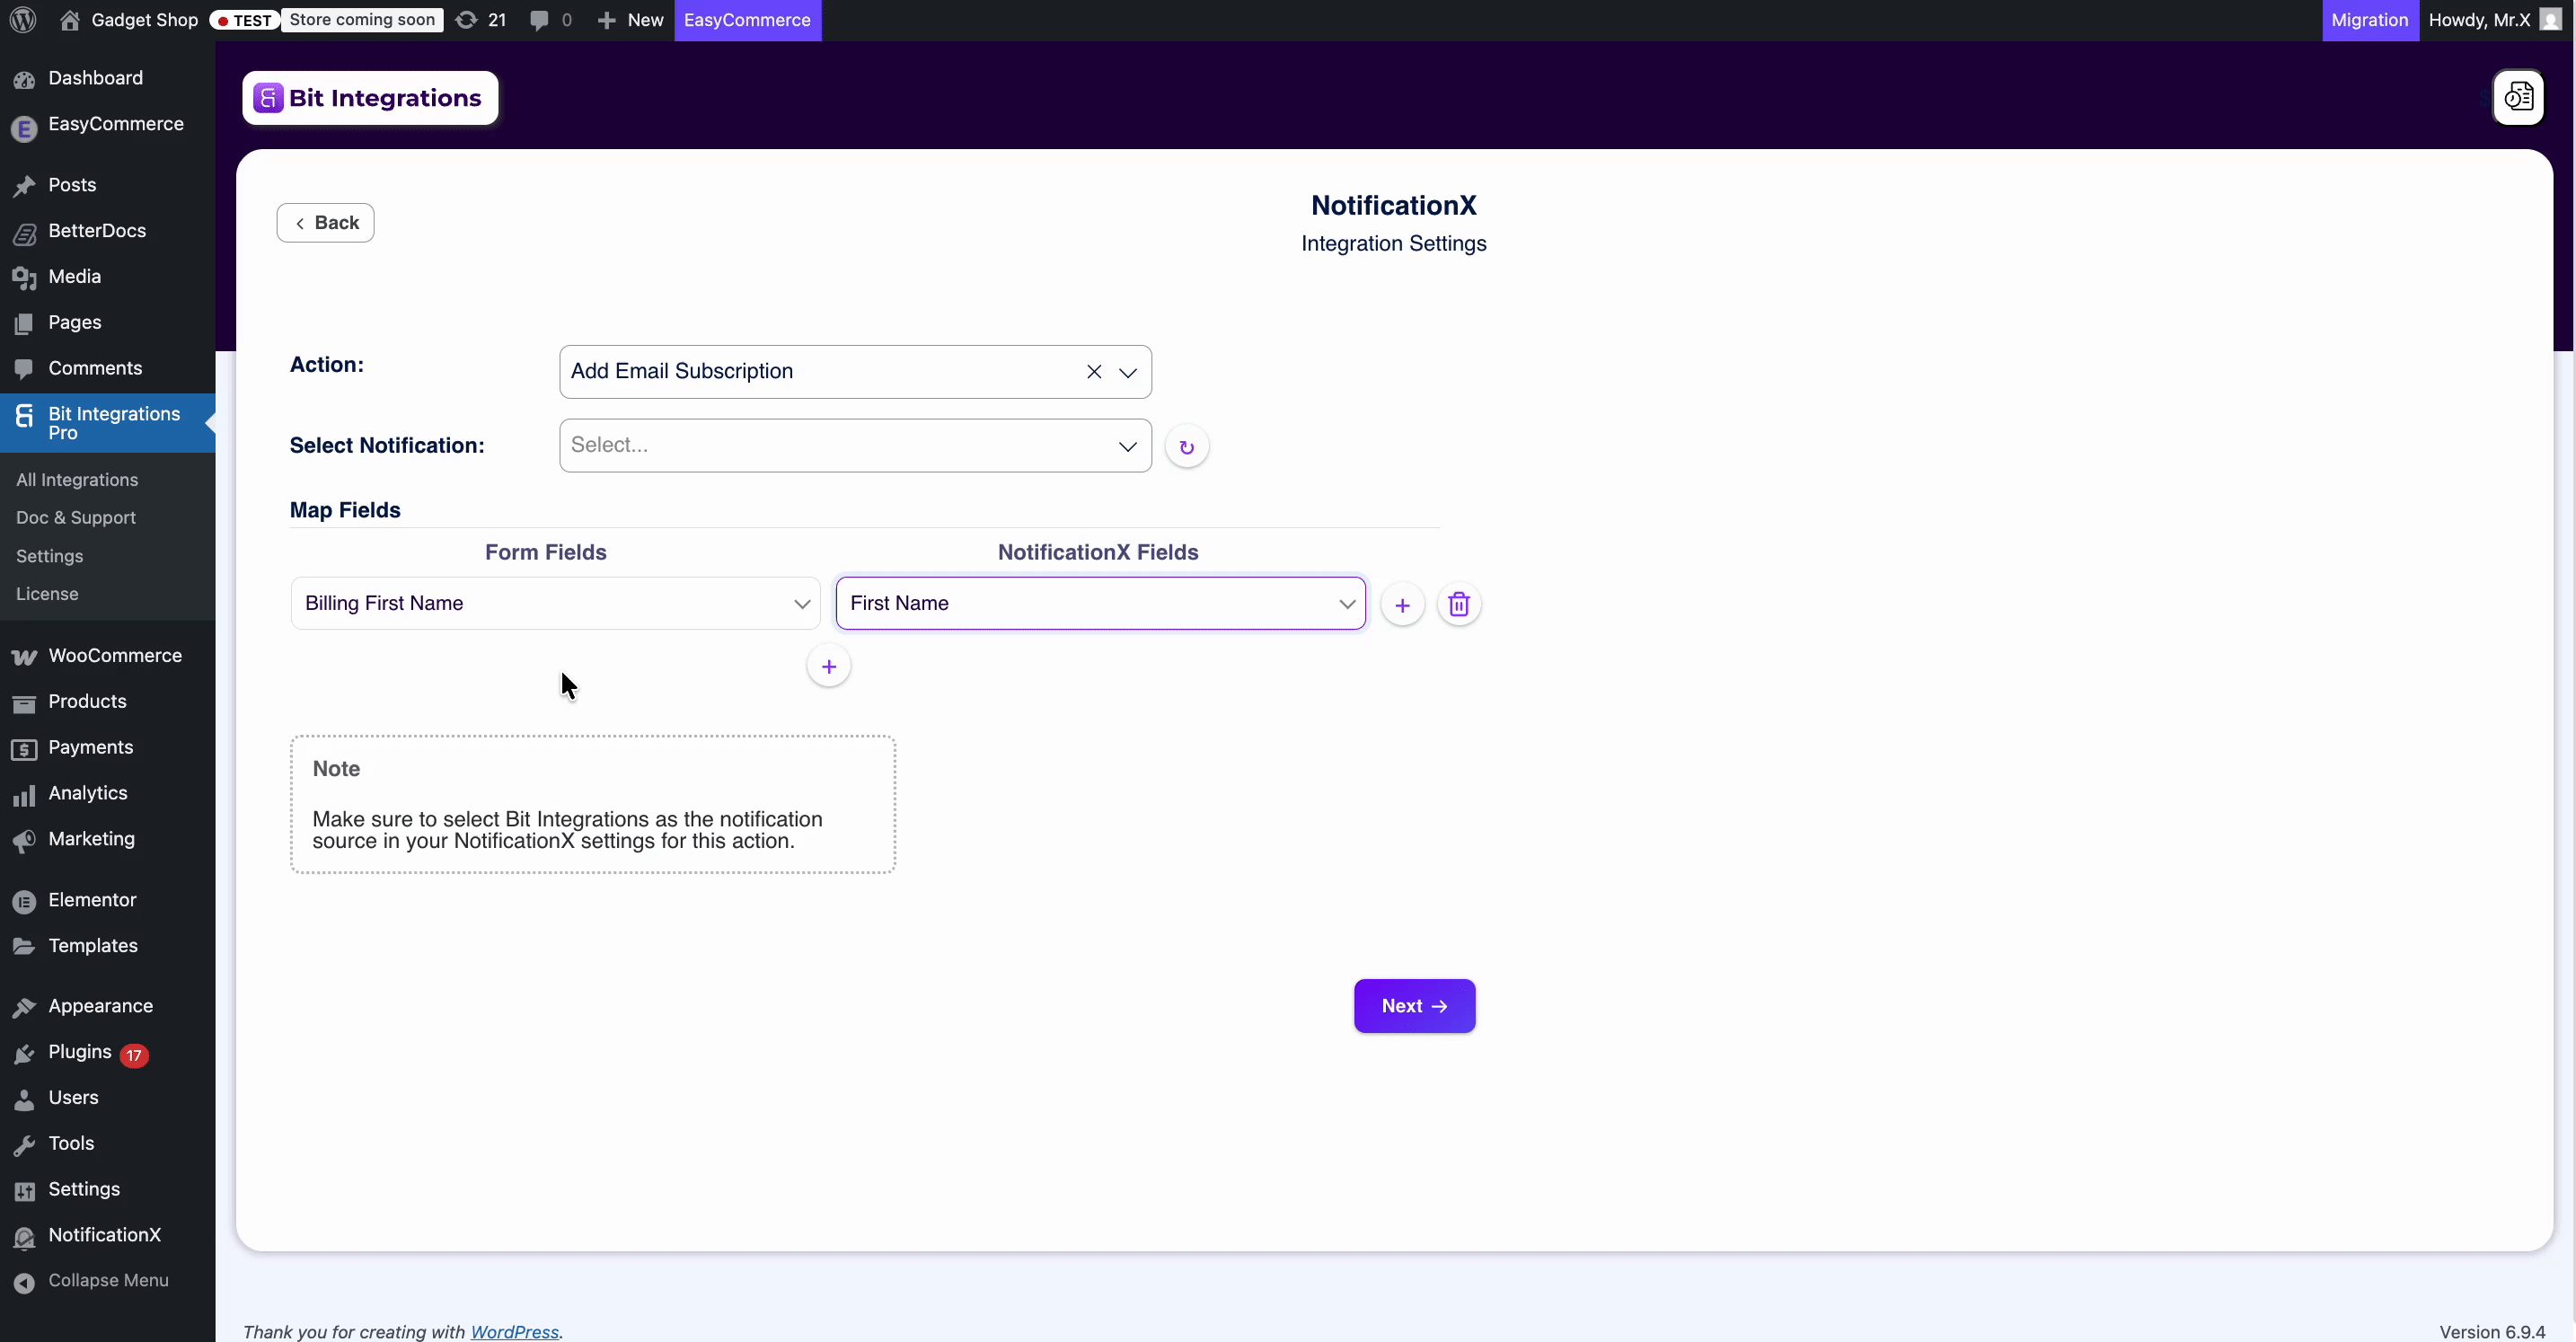
Task: Open All Integrations submenu item
Action: pos(77,480)
